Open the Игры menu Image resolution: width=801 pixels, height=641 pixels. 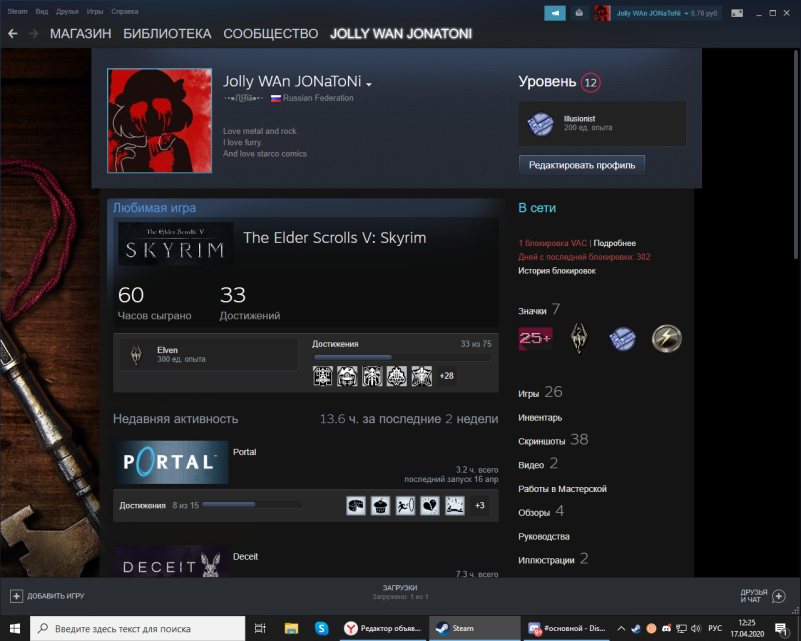coord(95,11)
